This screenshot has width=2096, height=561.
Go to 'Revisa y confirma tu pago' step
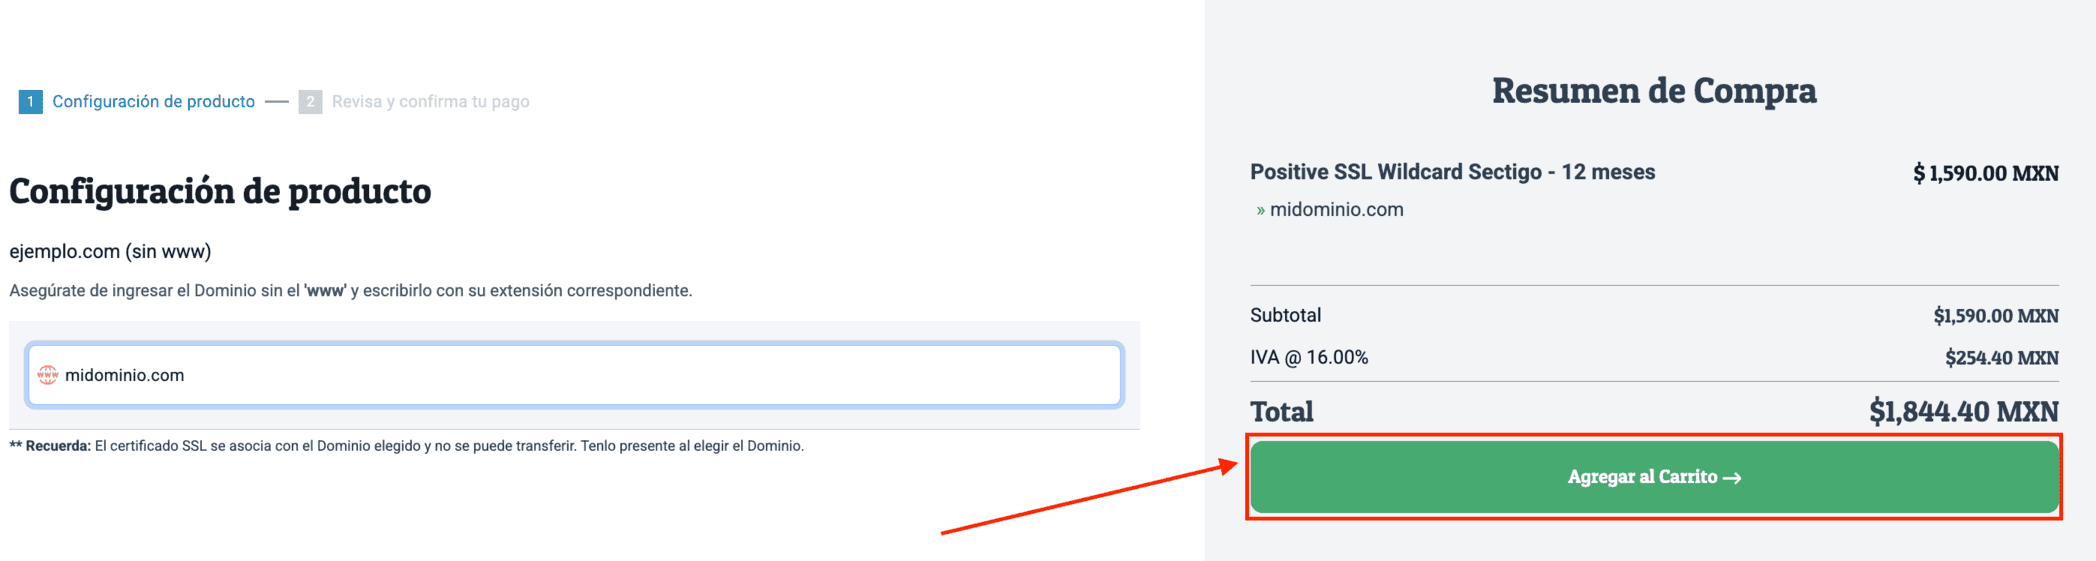click(430, 102)
